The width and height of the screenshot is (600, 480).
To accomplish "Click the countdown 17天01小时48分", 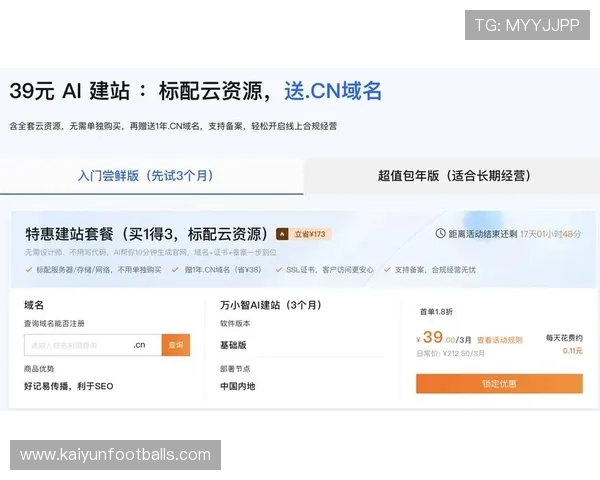I will (550, 234).
